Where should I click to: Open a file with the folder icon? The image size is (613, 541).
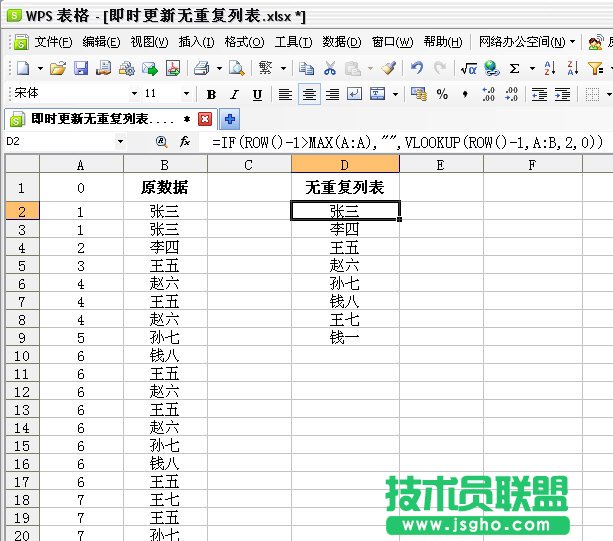click(x=58, y=69)
